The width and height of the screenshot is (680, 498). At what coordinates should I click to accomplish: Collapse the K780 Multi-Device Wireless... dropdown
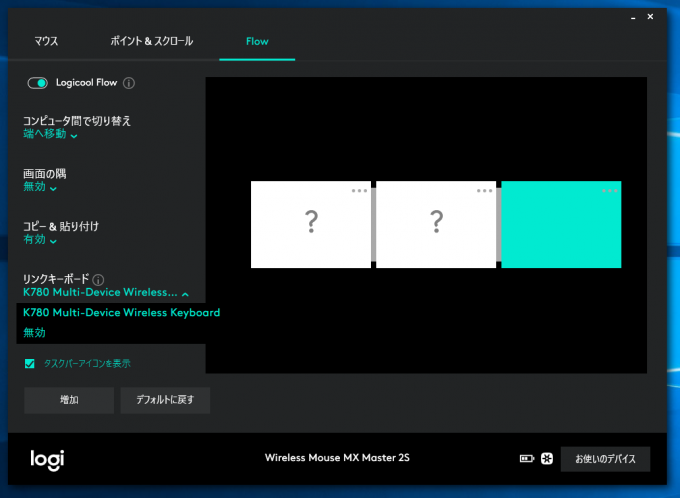point(106,292)
